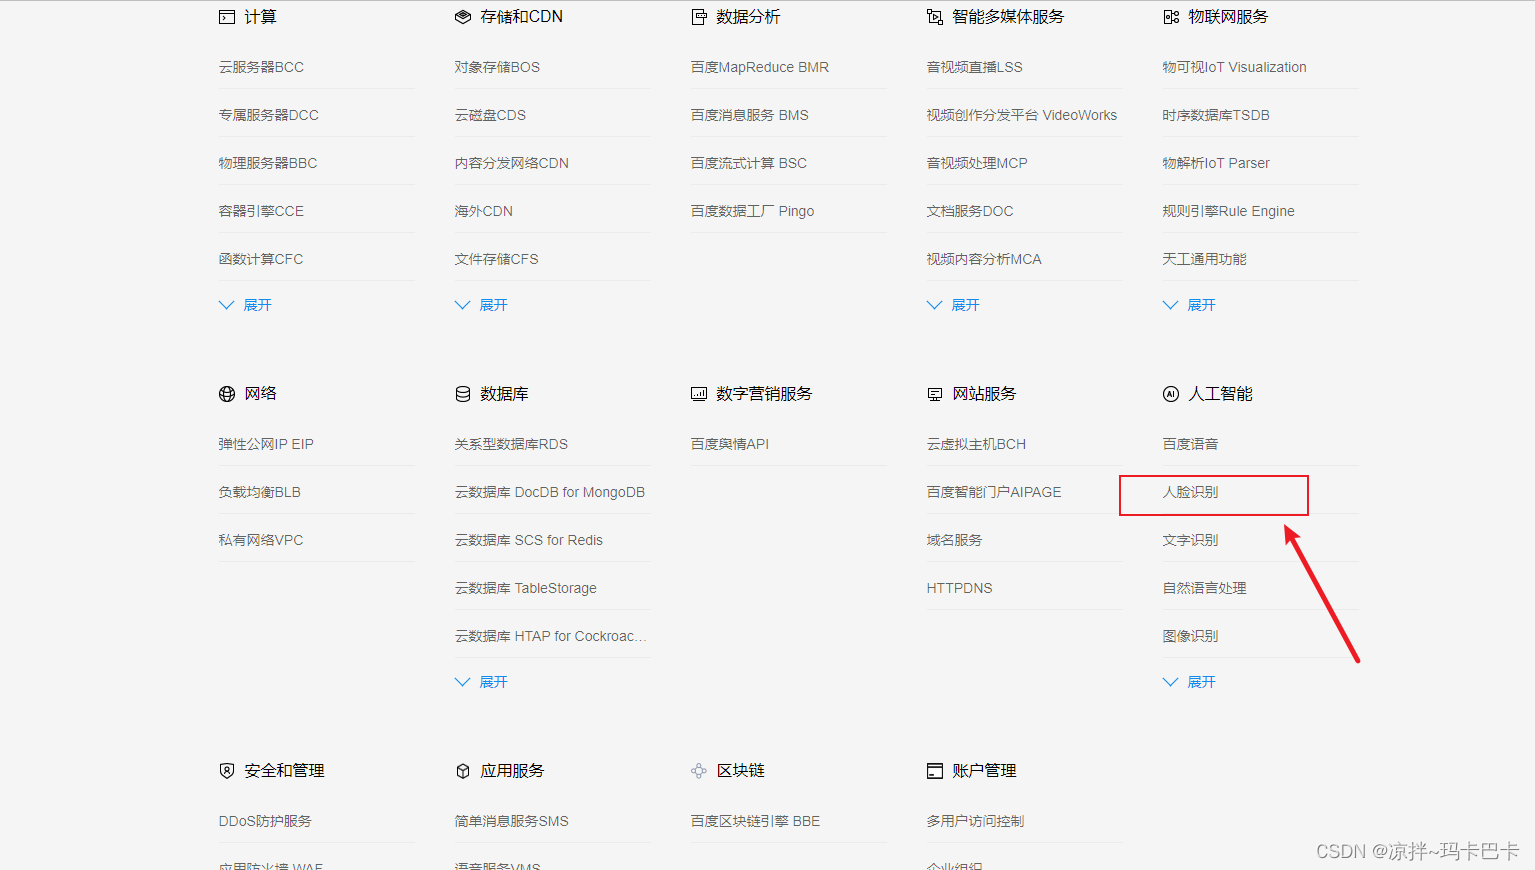The width and height of the screenshot is (1535, 870).
Task: Open 域名服务 link
Action: coord(954,540)
